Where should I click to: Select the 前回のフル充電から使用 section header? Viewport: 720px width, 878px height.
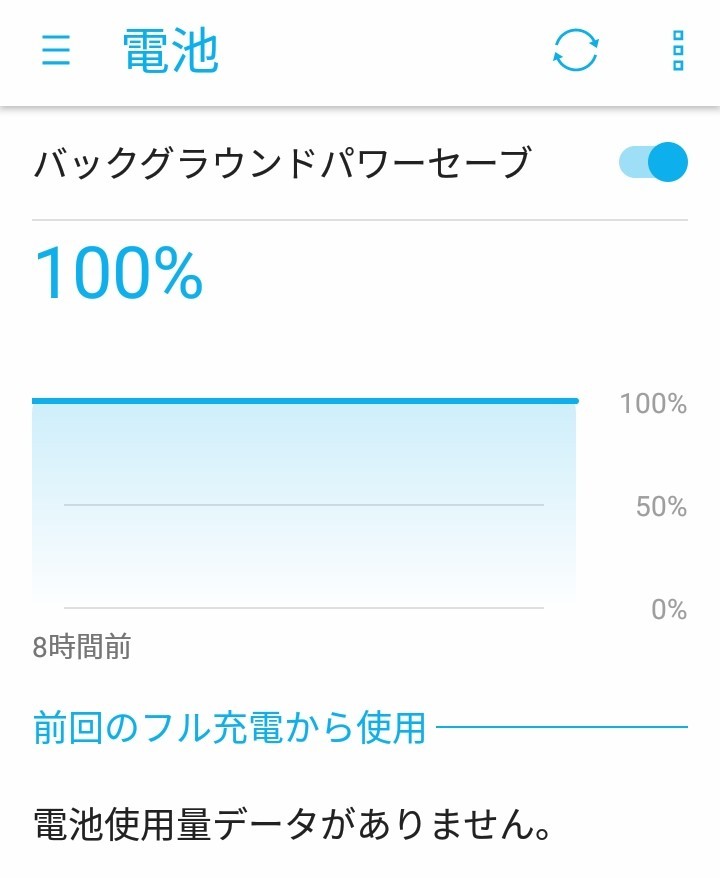(x=229, y=727)
